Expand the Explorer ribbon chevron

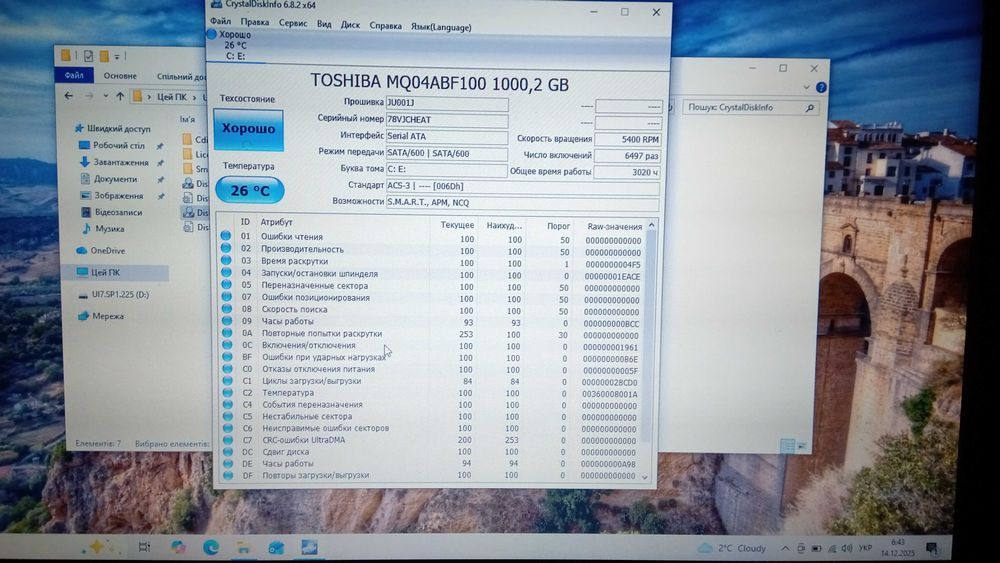[806, 87]
